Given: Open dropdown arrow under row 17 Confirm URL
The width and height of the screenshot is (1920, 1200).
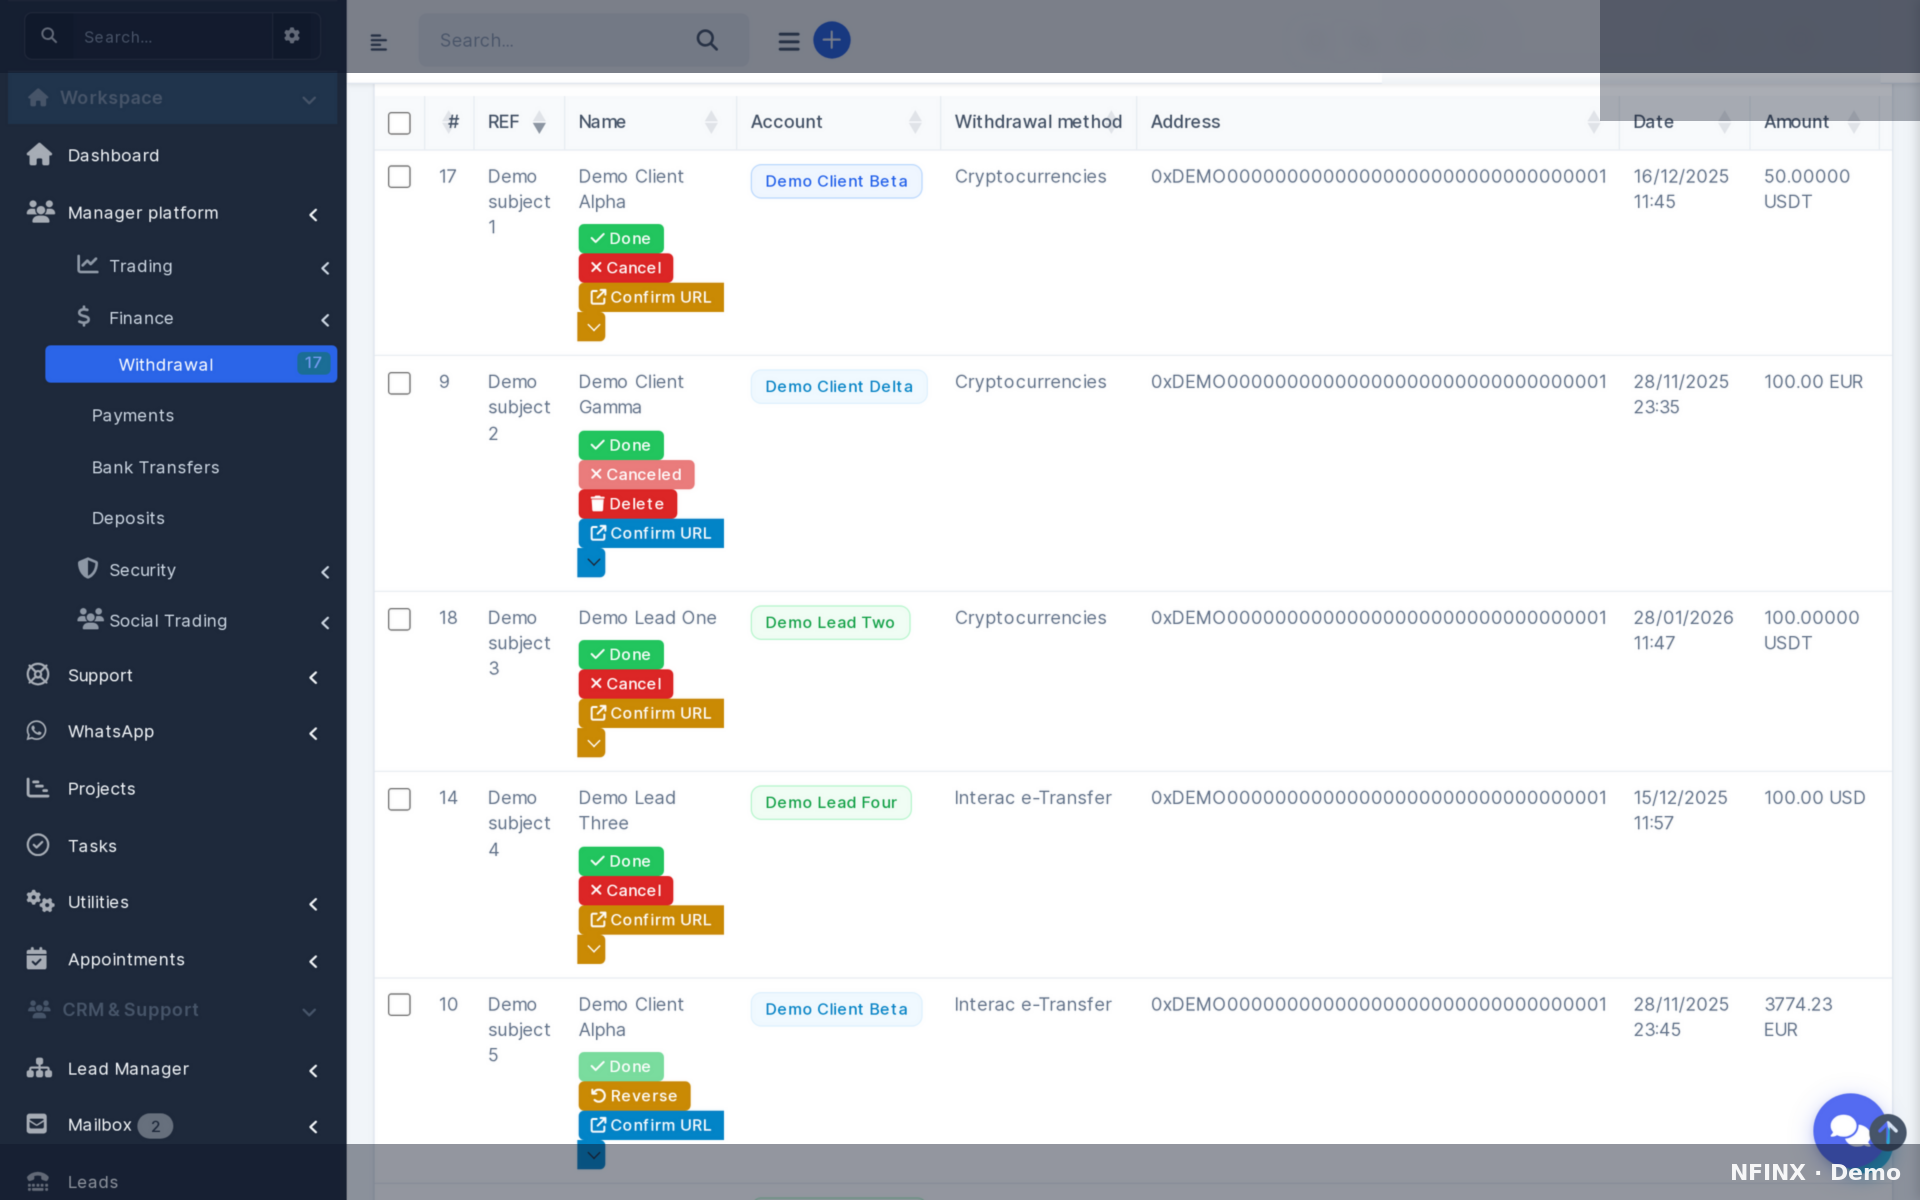Looking at the screenshot, I should (592, 327).
